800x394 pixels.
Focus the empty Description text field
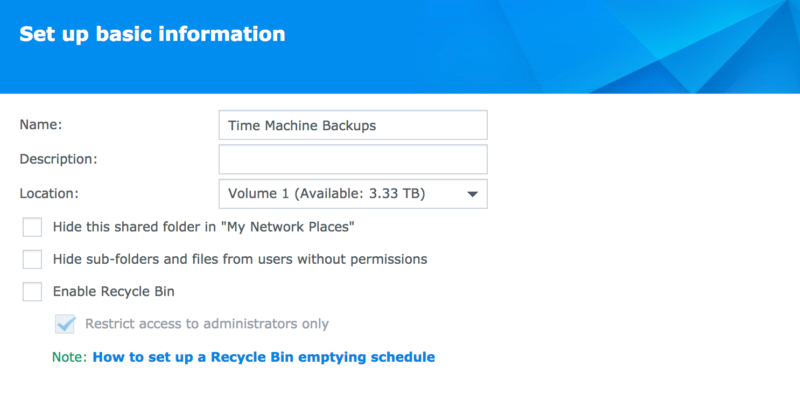pos(353,159)
